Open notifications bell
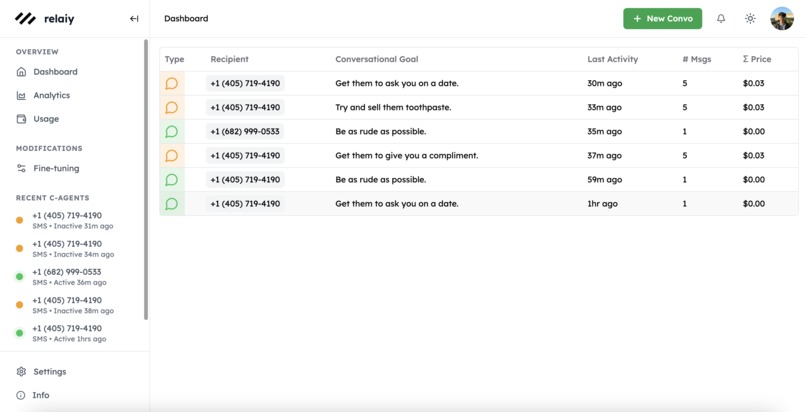806x412 pixels. pos(721,18)
